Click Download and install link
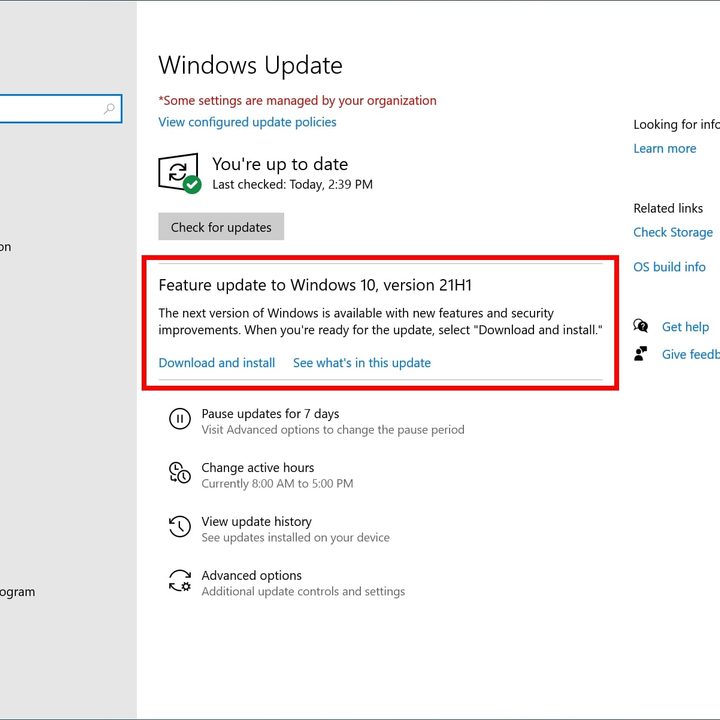720x720 pixels. 217,363
